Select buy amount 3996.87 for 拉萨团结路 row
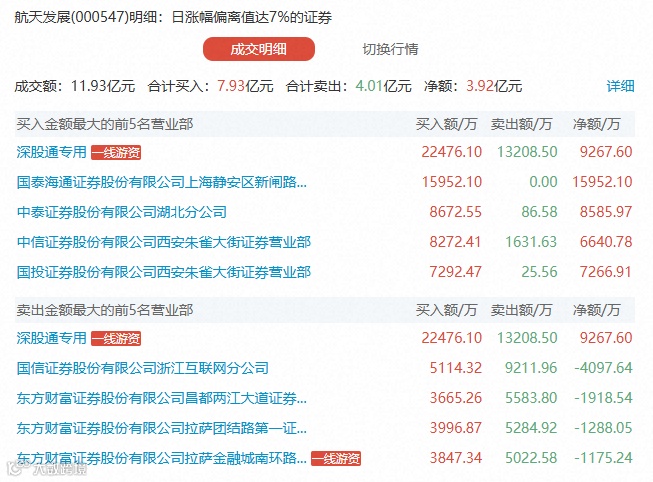The image size is (653, 482). point(456,428)
